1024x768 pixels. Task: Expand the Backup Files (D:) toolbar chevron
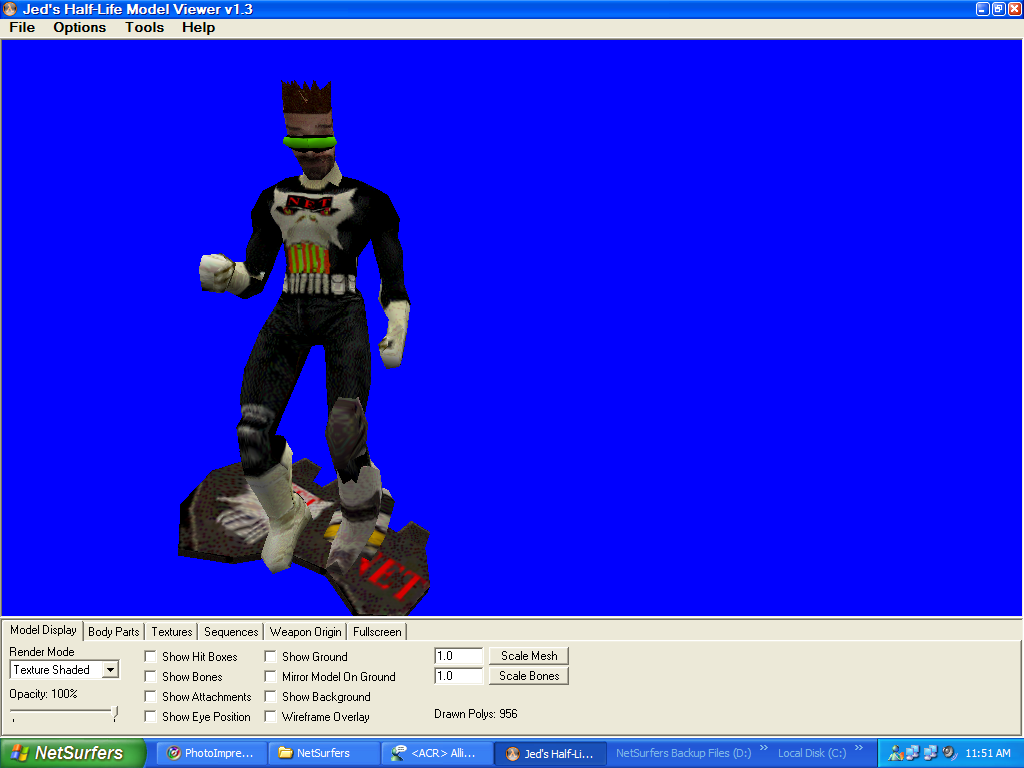click(763, 748)
